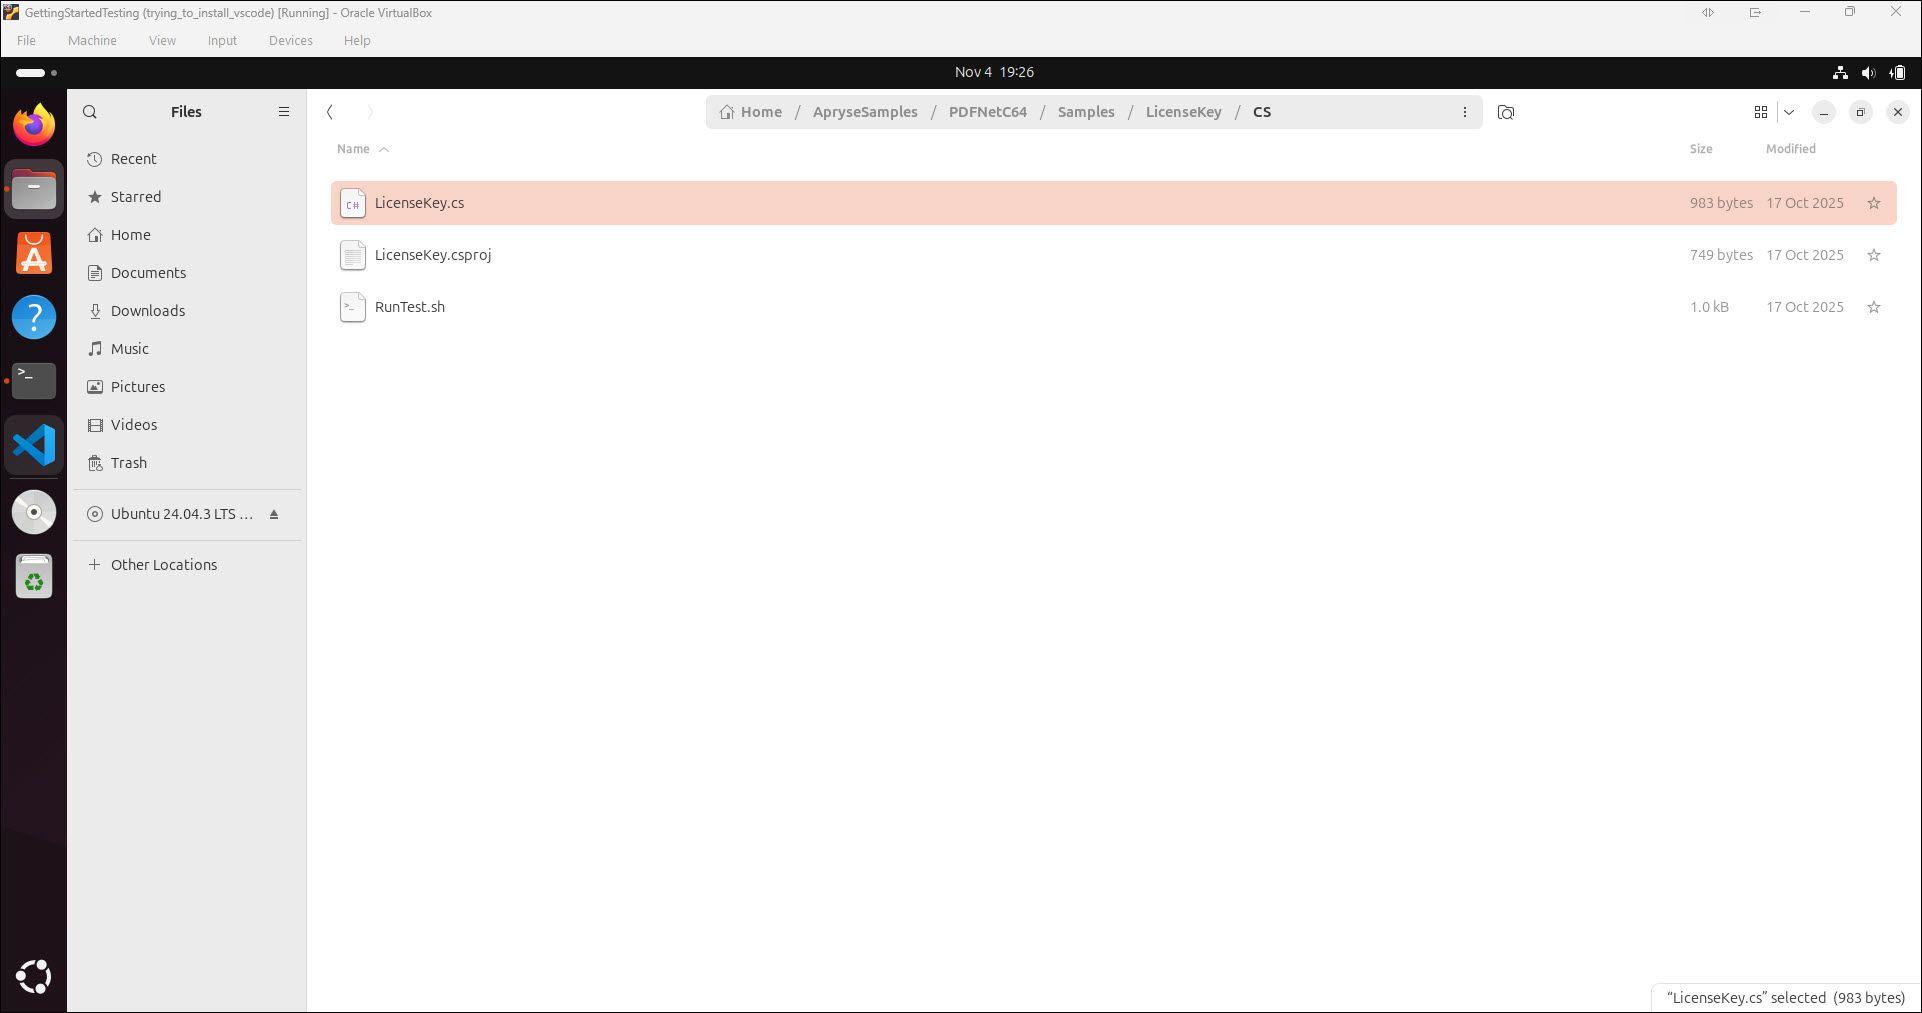Image resolution: width=1922 pixels, height=1013 pixels.
Task: Launch Visual Studio Code from dock
Action: coord(34,445)
